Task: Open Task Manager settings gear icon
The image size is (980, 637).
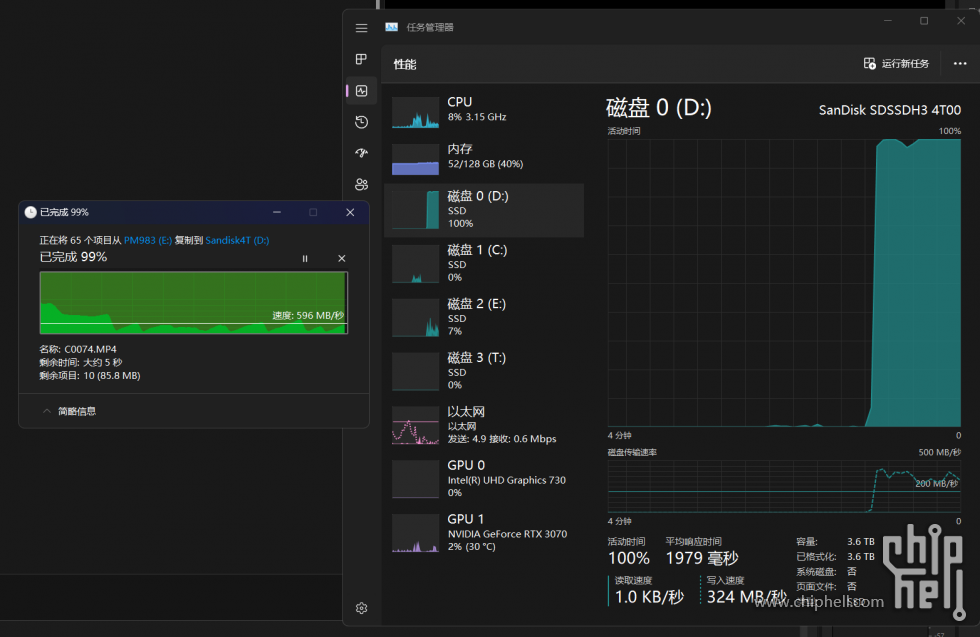Action: click(361, 608)
